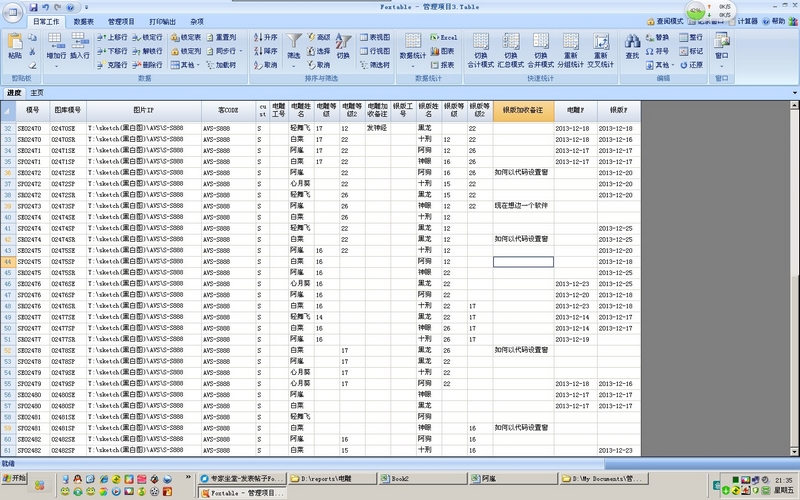Open the 其他 dropdown in the 数据 group

click(186, 64)
